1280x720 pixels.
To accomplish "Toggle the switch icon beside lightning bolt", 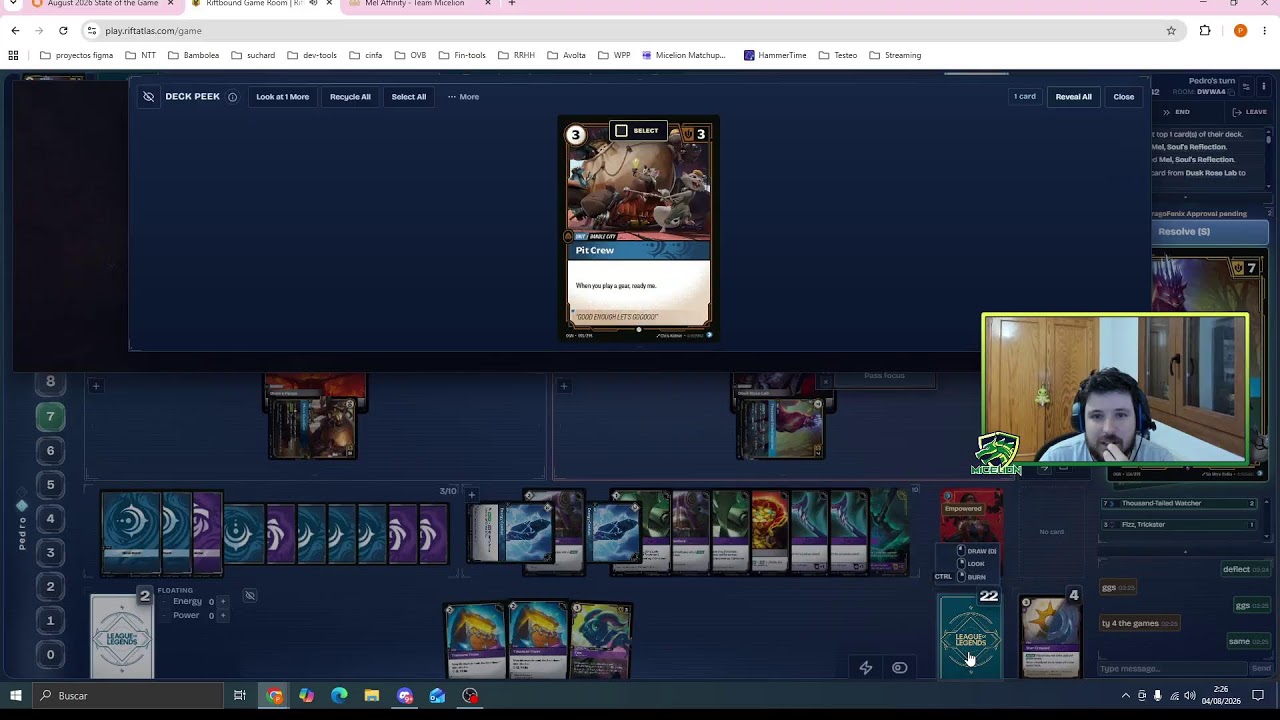I will [899, 668].
